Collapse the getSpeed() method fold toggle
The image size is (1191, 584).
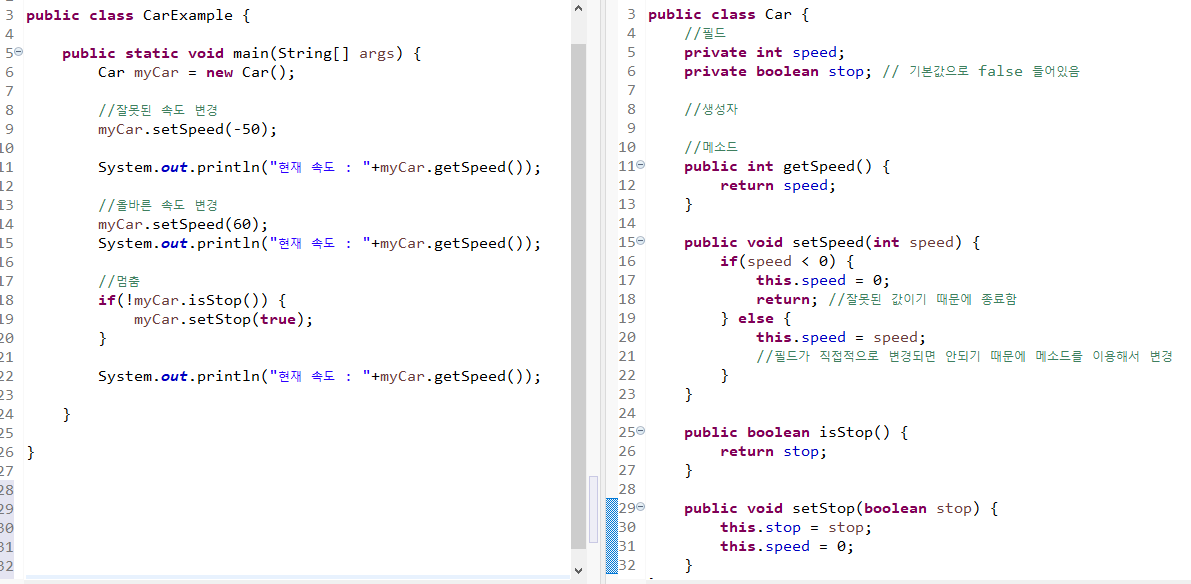tap(640, 165)
